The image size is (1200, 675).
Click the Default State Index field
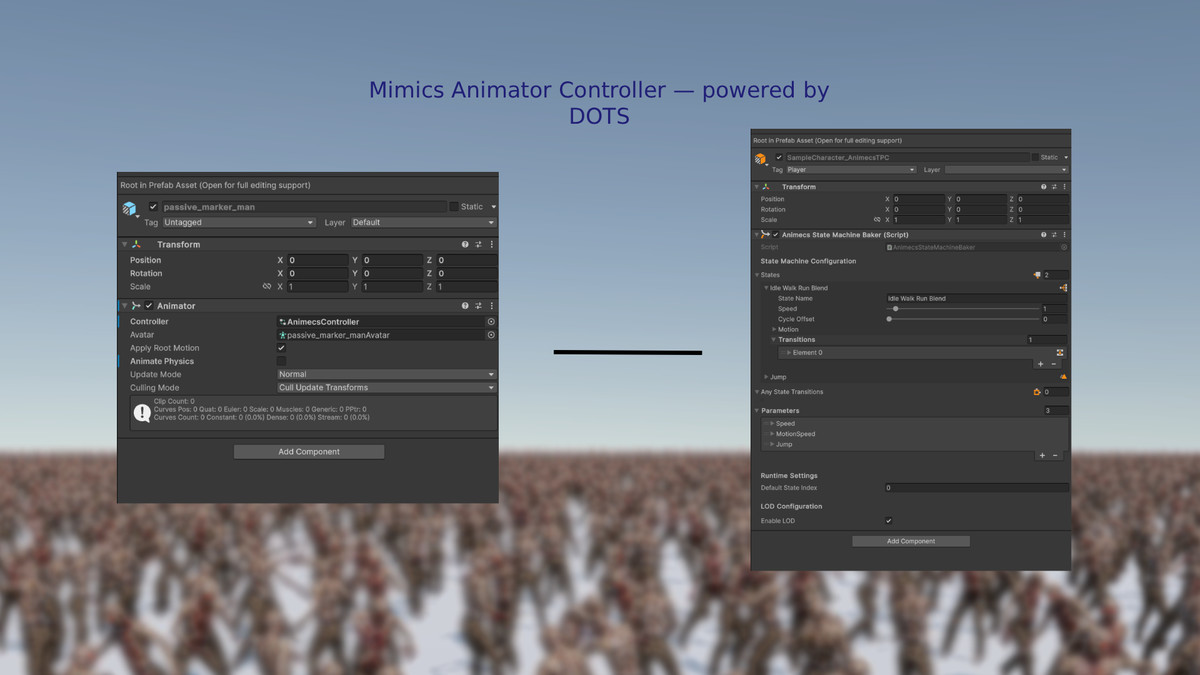pos(977,488)
